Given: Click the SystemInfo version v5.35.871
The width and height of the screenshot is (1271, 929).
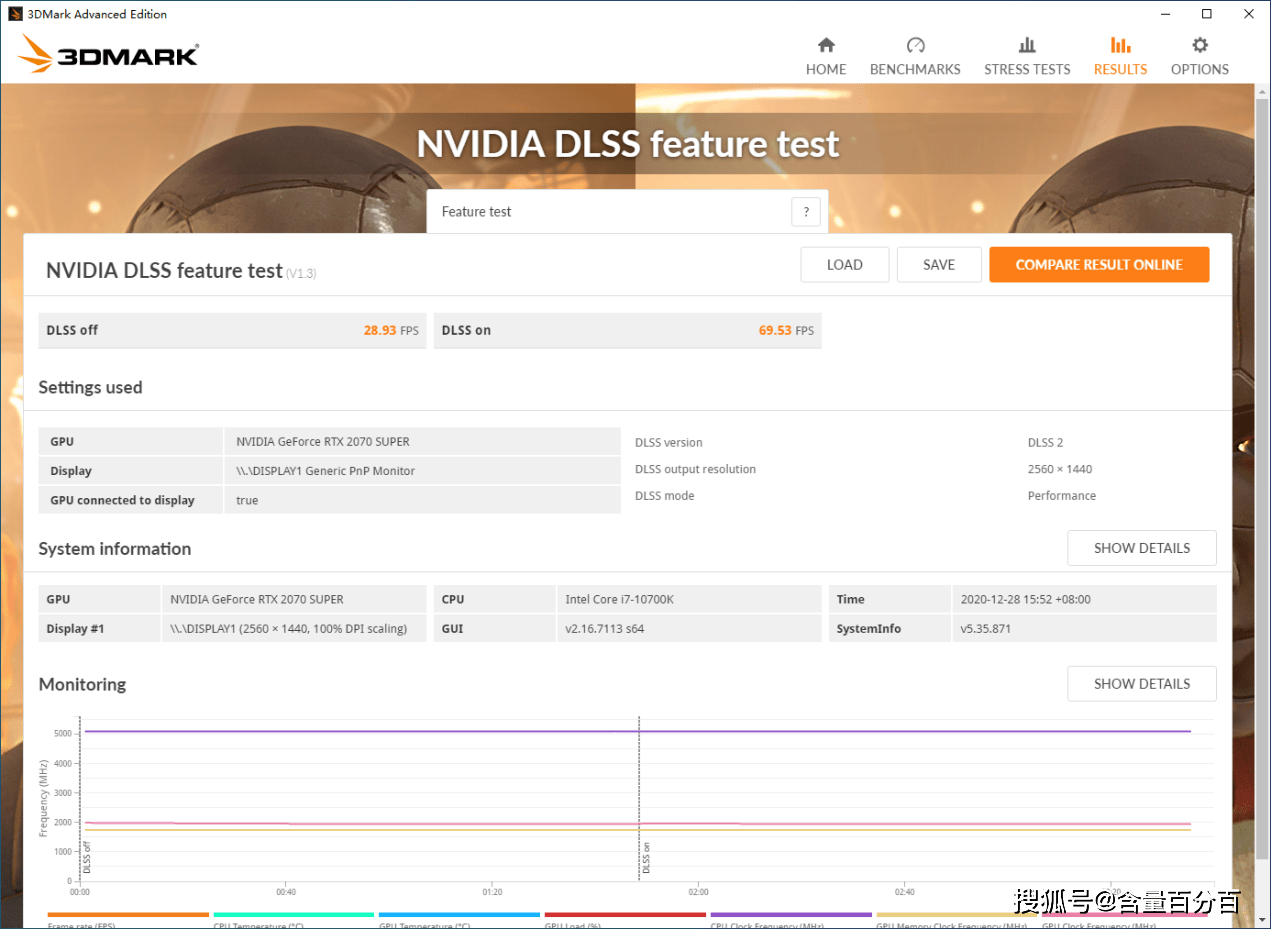Looking at the screenshot, I should (x=985, y=629).
